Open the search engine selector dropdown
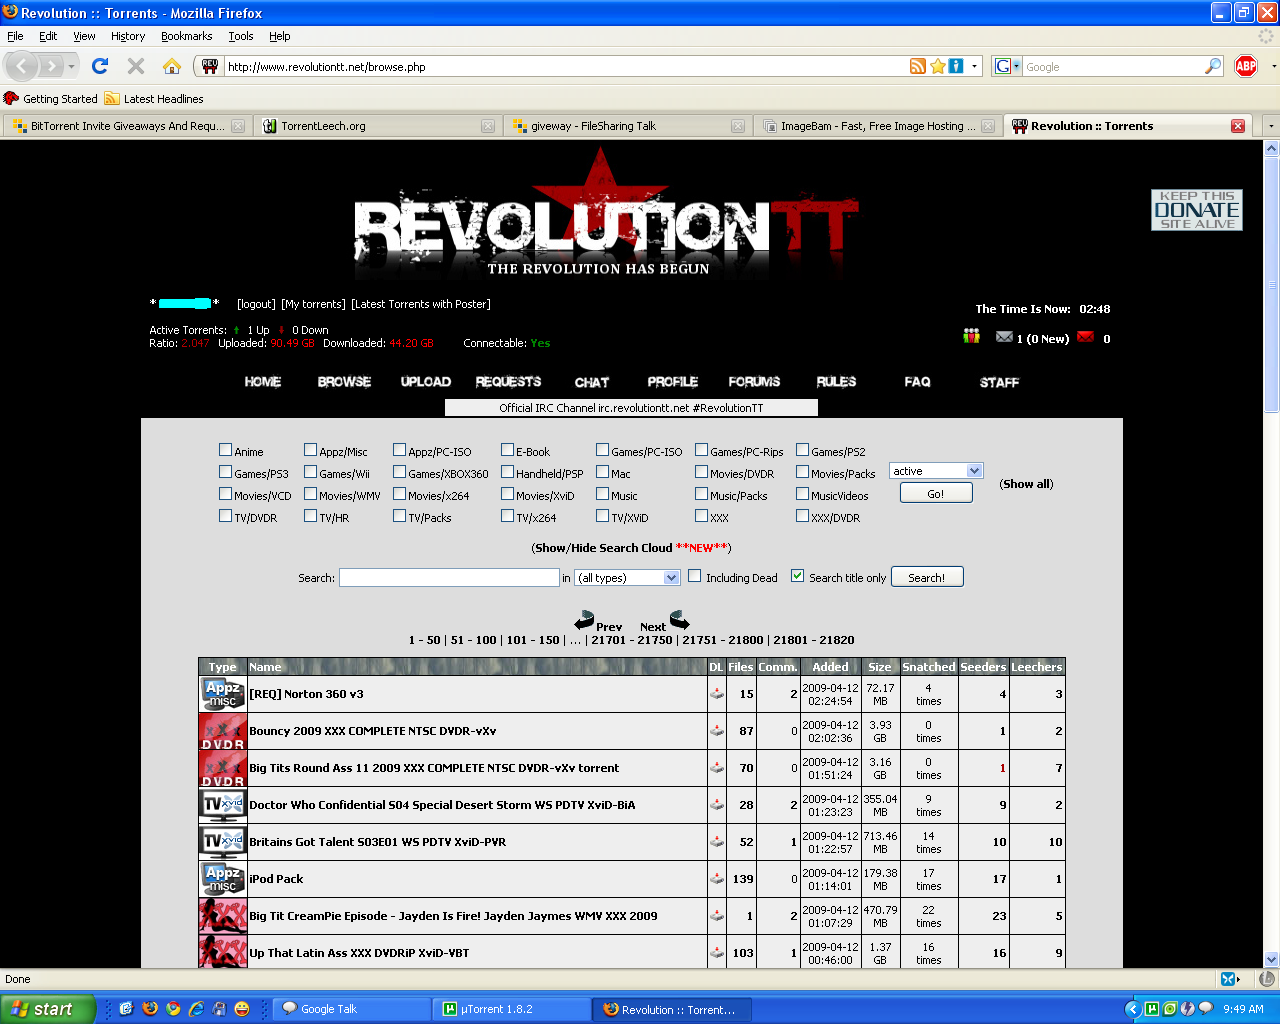This screenshot has width=1280, height=1024. click(1007, 66)
